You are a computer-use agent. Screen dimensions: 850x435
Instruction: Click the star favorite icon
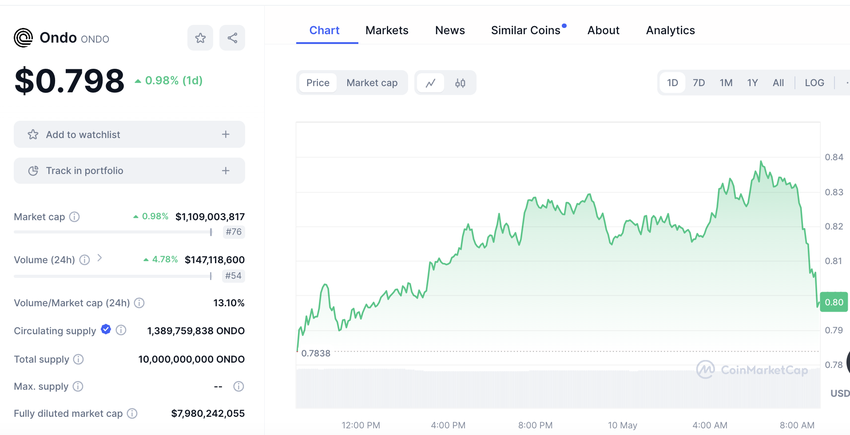[x=200, y=38]
